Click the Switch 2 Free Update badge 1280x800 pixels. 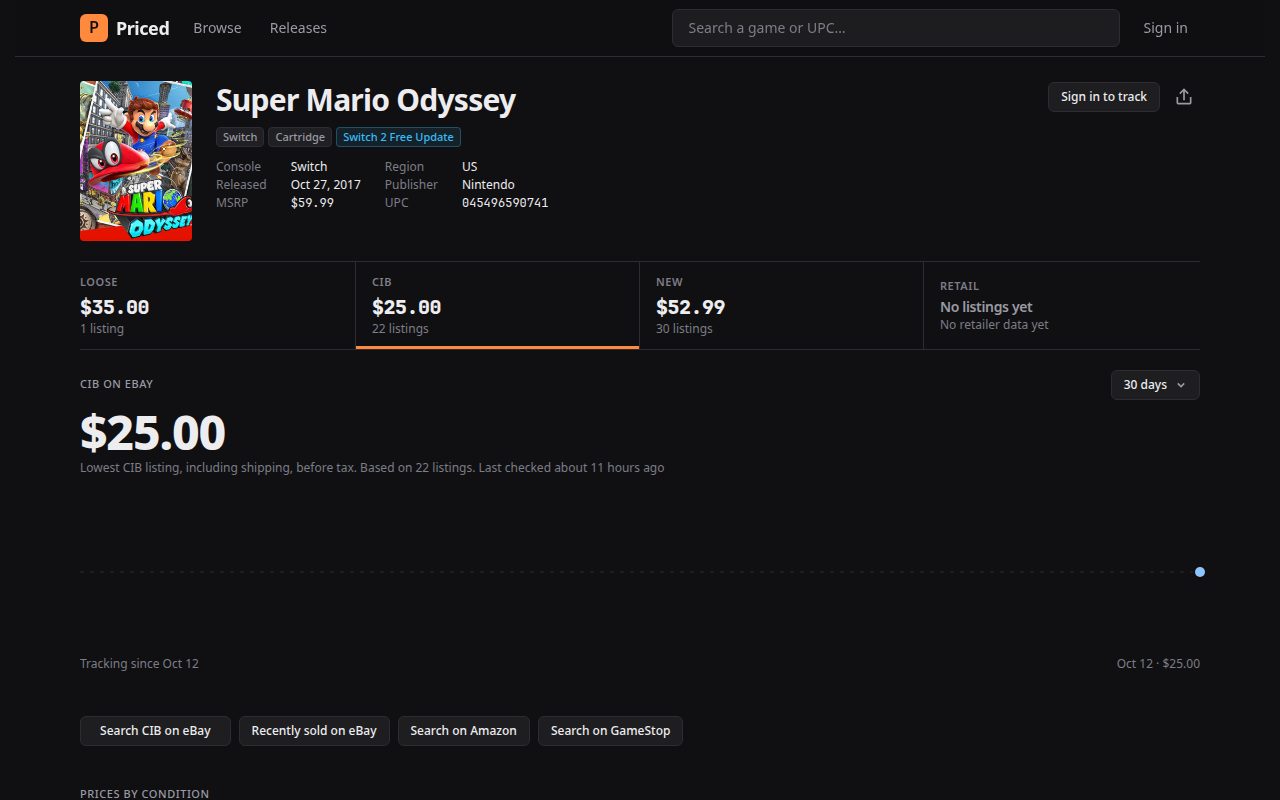pos(398,137)
